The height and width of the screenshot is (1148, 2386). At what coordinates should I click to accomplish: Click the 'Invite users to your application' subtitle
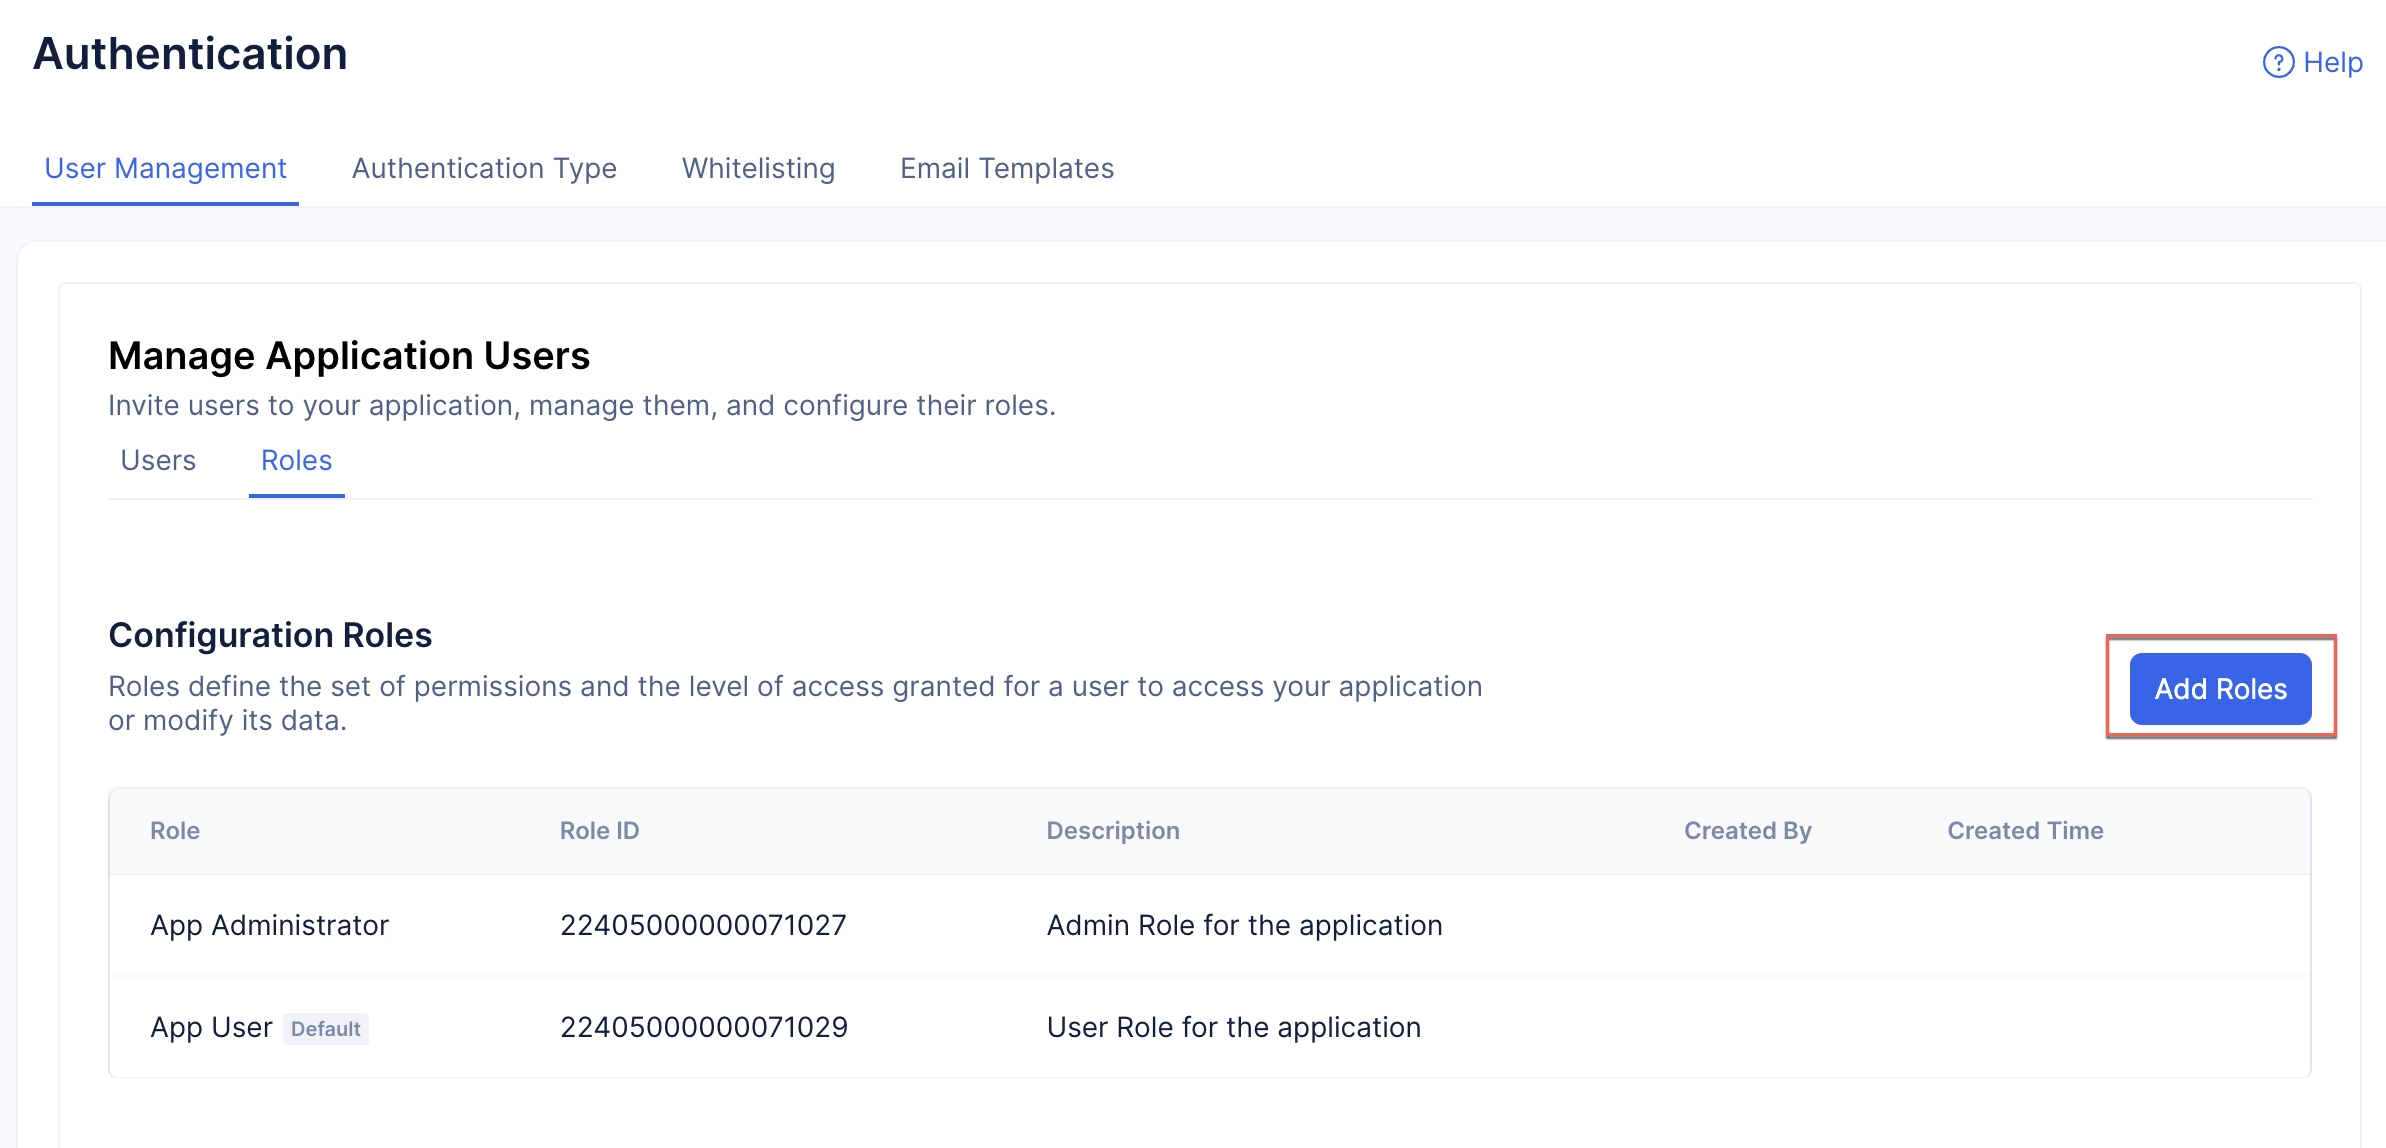(x=582, y=405)
